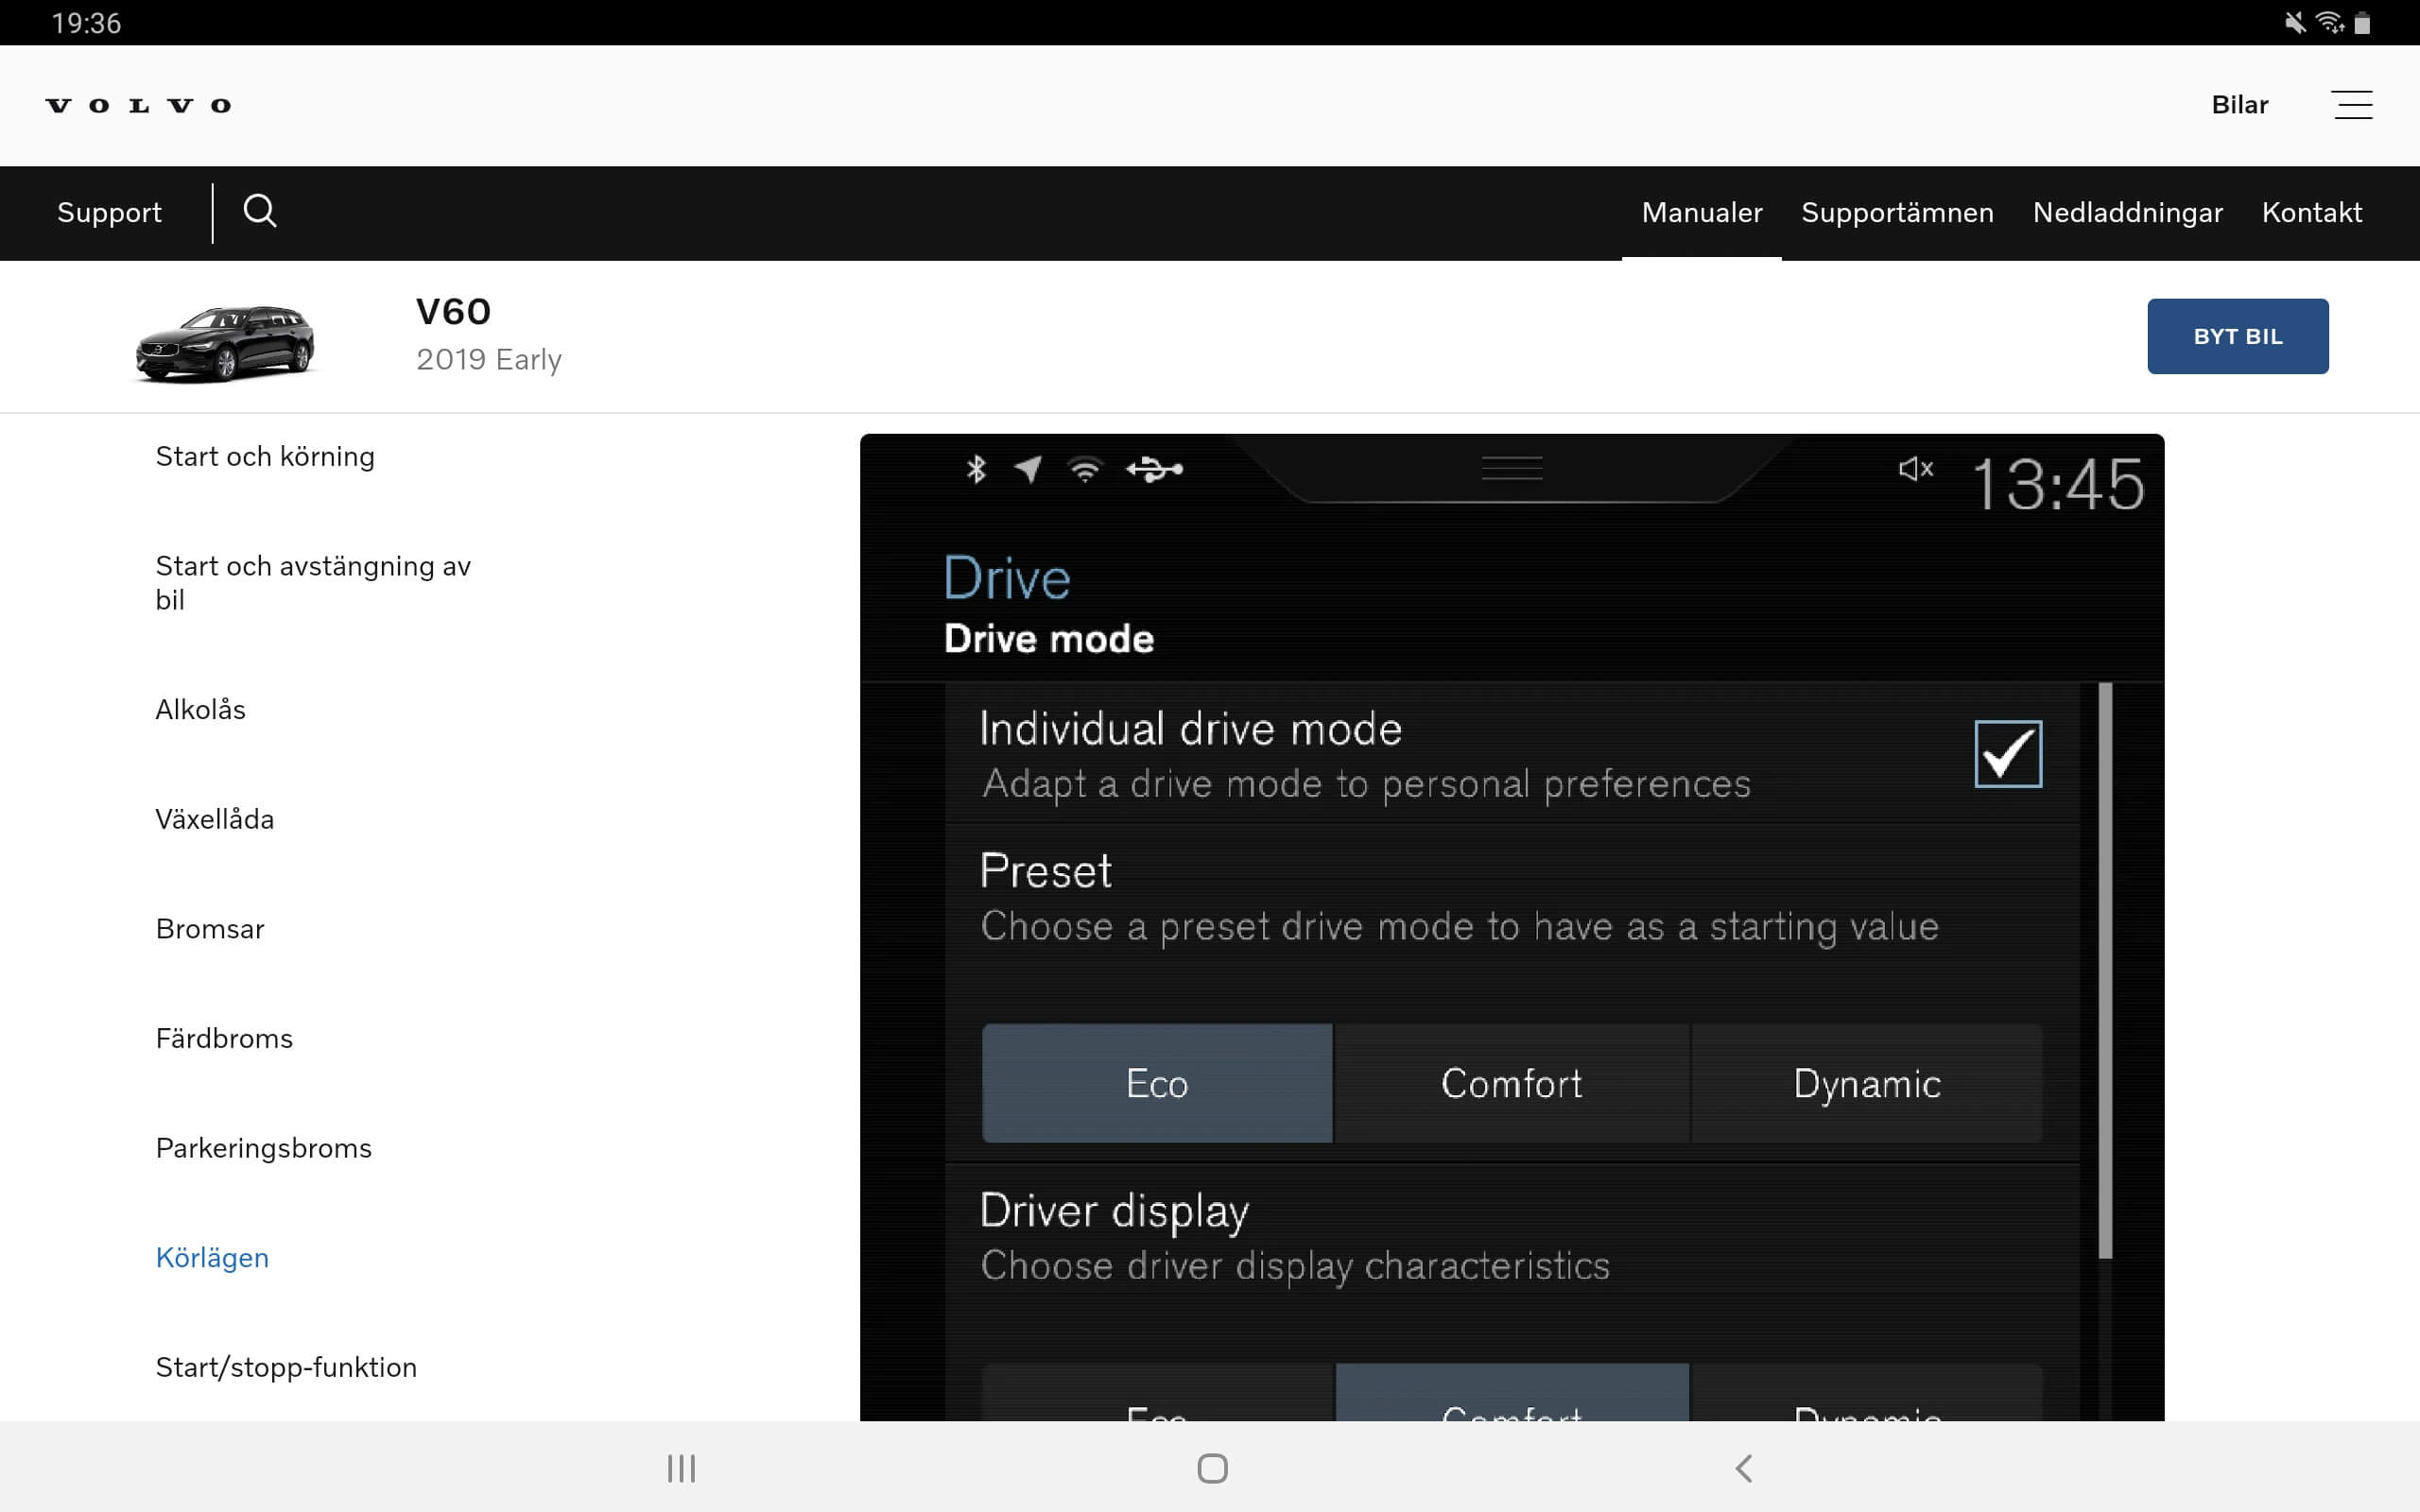This screenshot has width=2420, height=1512.
Task: Open the Växellåda topic
Action: pos(214,819)
